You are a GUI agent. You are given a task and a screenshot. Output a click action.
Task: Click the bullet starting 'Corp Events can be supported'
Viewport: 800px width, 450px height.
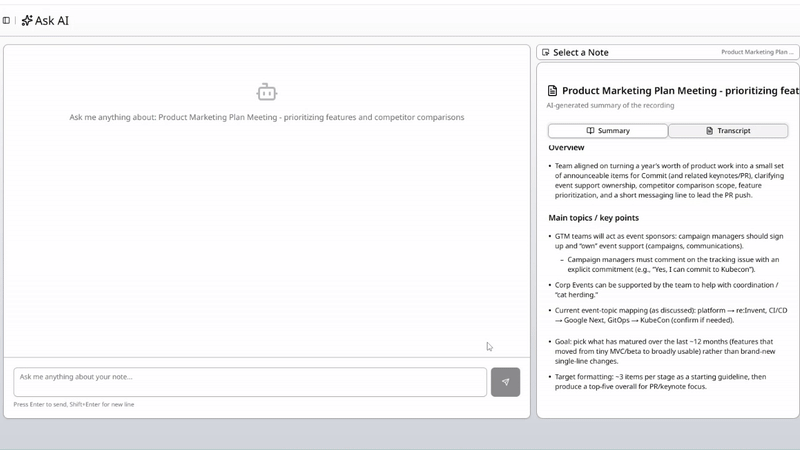[x=666, y=290]
